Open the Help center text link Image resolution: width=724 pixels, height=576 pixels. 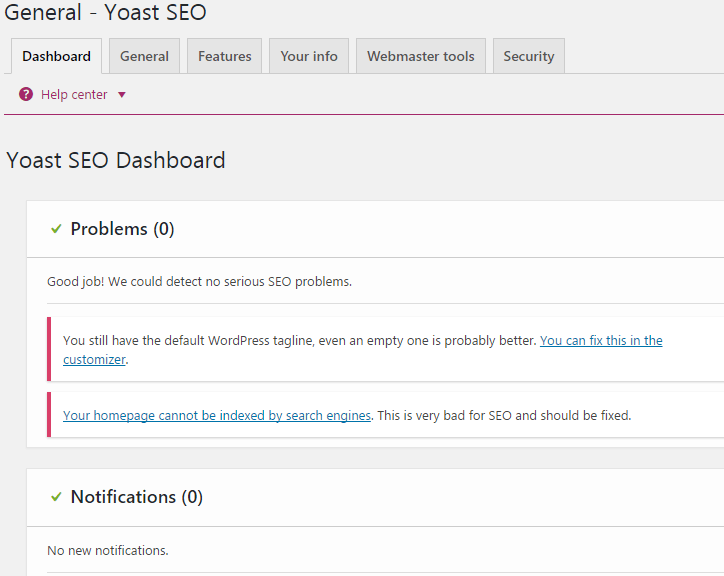(x=74, y=95)
